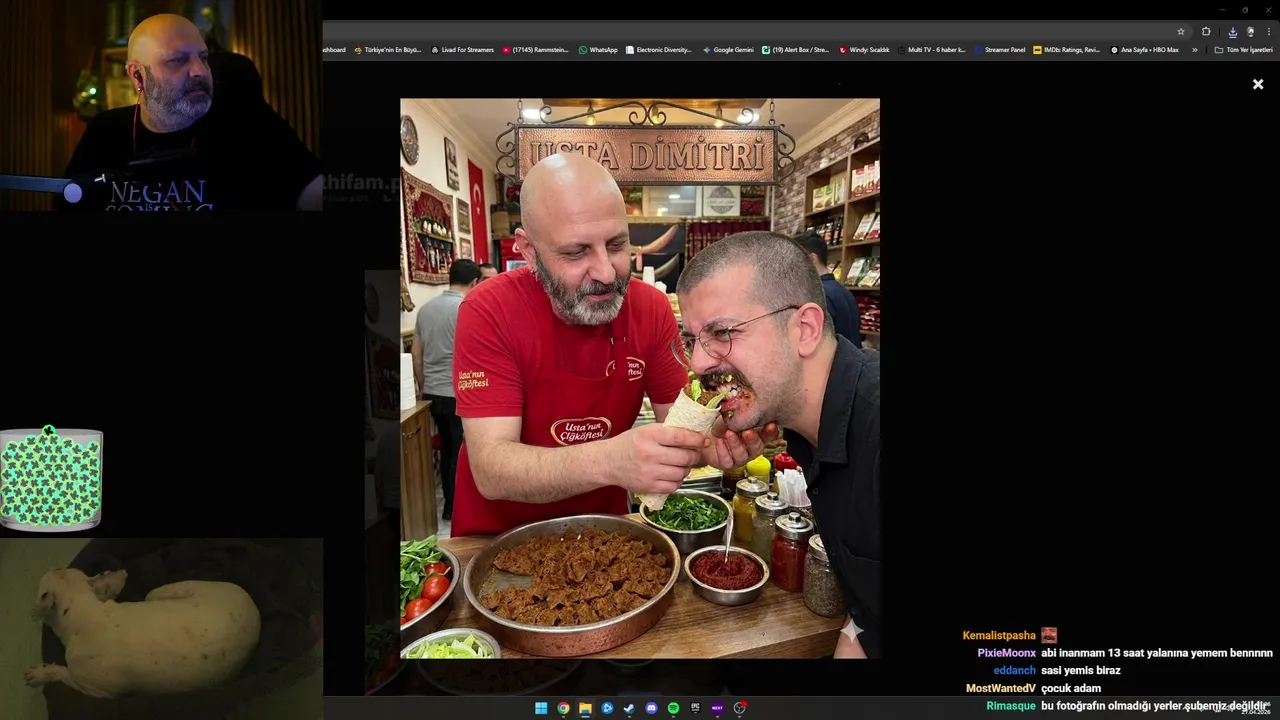Open the Streamer Panel bookmark
1280x720 pixels.
1000,49
